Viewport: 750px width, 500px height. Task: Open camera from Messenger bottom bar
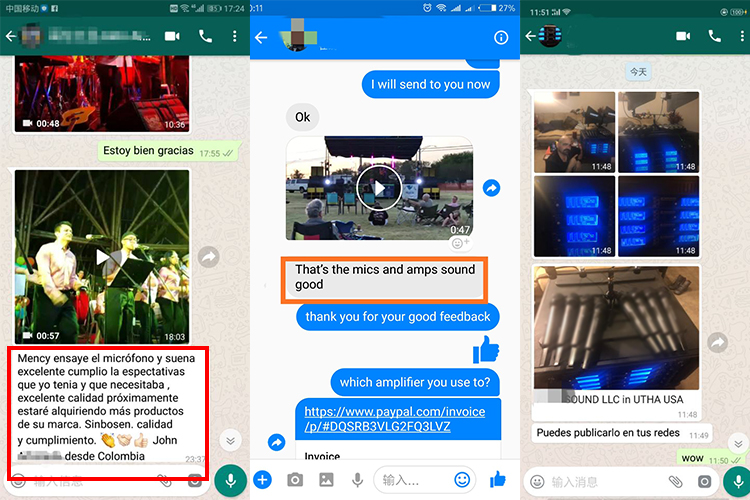(x=295, y=479)
